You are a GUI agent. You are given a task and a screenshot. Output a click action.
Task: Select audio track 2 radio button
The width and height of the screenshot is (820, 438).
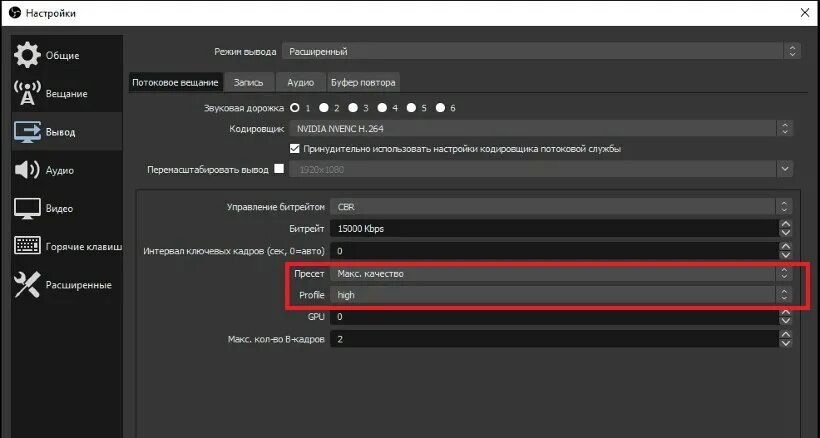pos(324,108)
